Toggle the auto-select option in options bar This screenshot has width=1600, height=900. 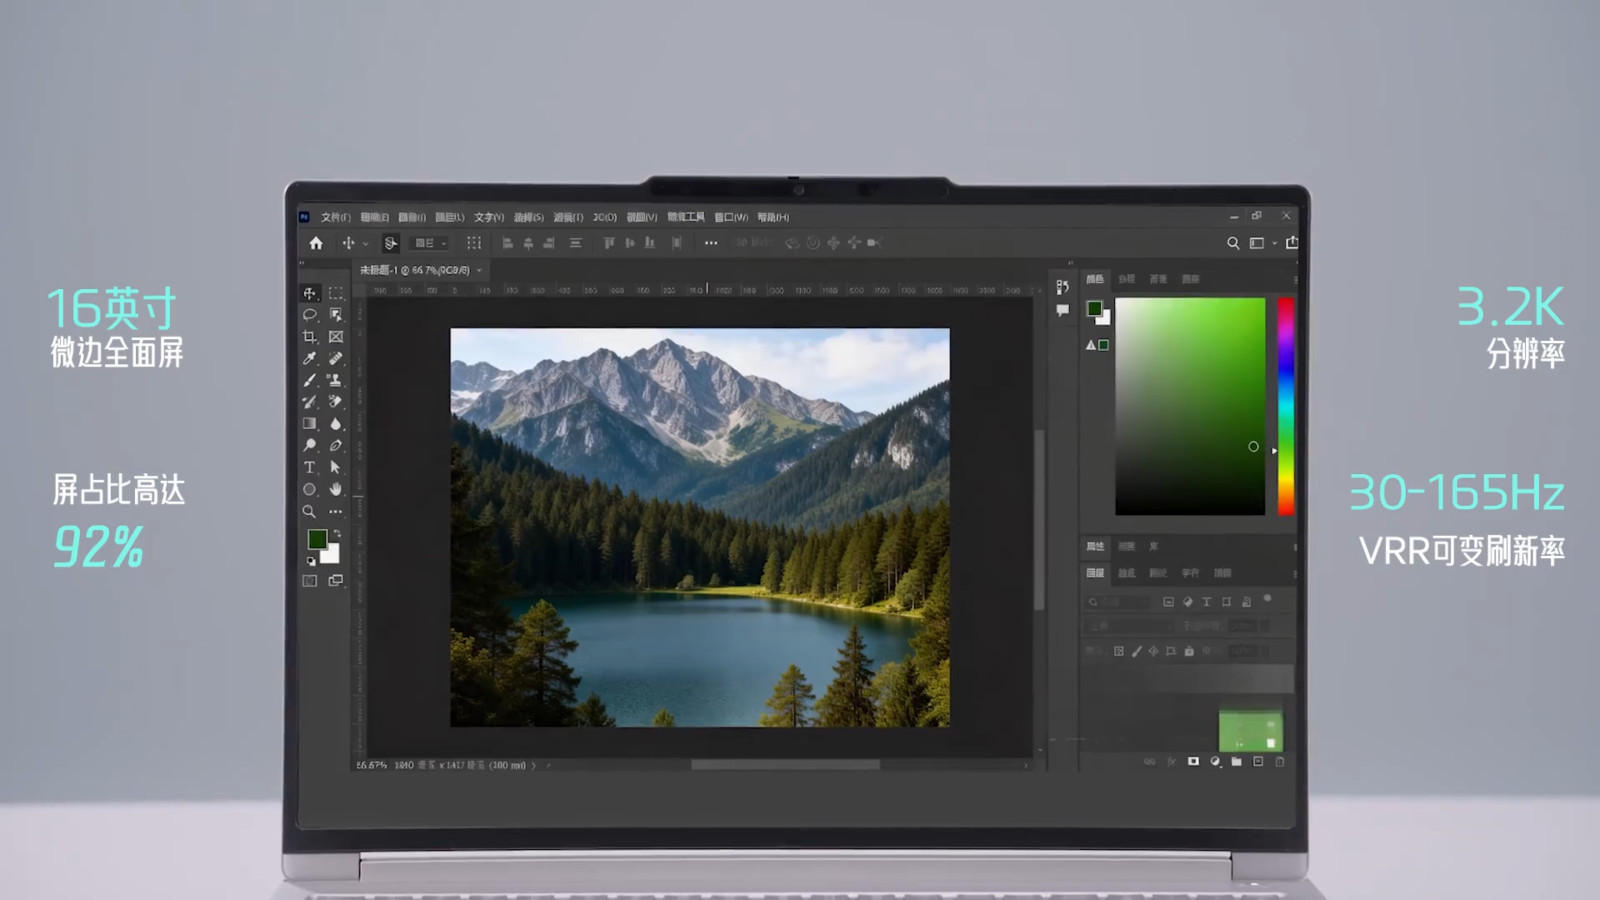coord(391,243)
